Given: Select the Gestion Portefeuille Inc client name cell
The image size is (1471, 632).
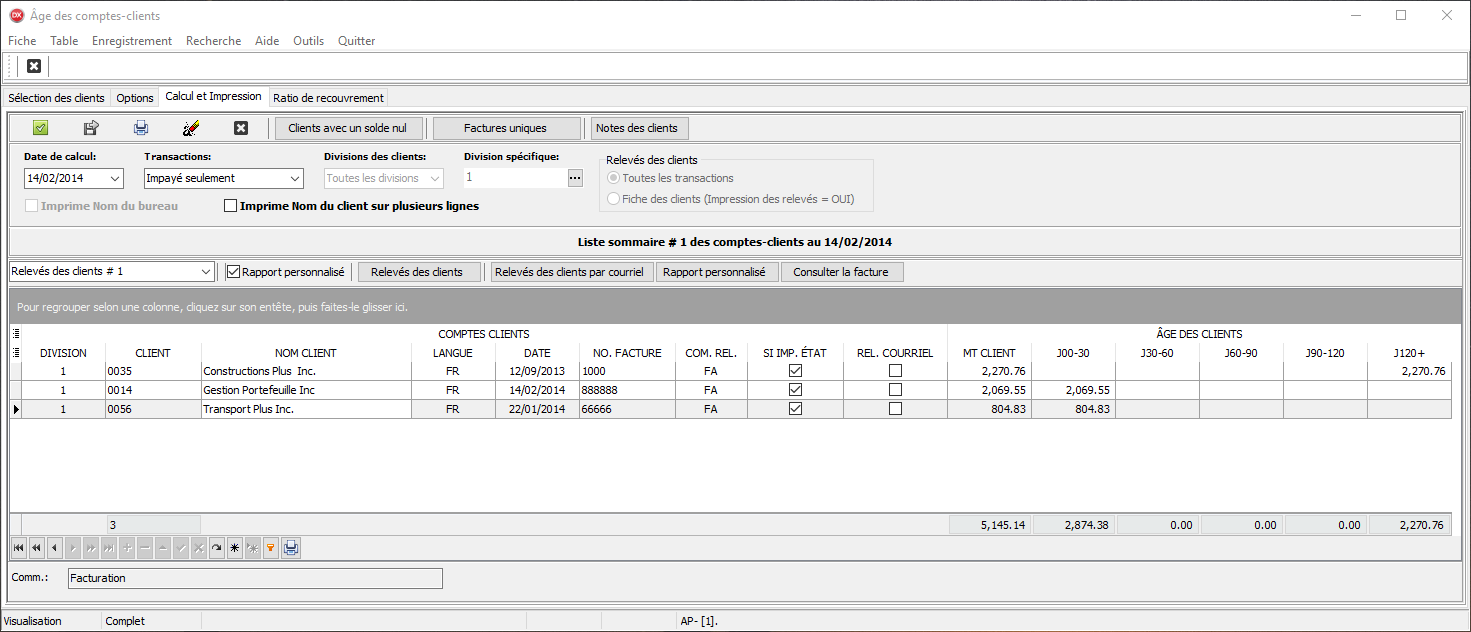Looking at the screenshot, I should tap(306, 390).
